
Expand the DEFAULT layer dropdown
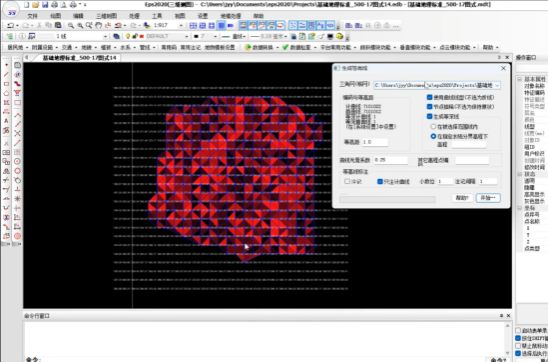(187, 36)
